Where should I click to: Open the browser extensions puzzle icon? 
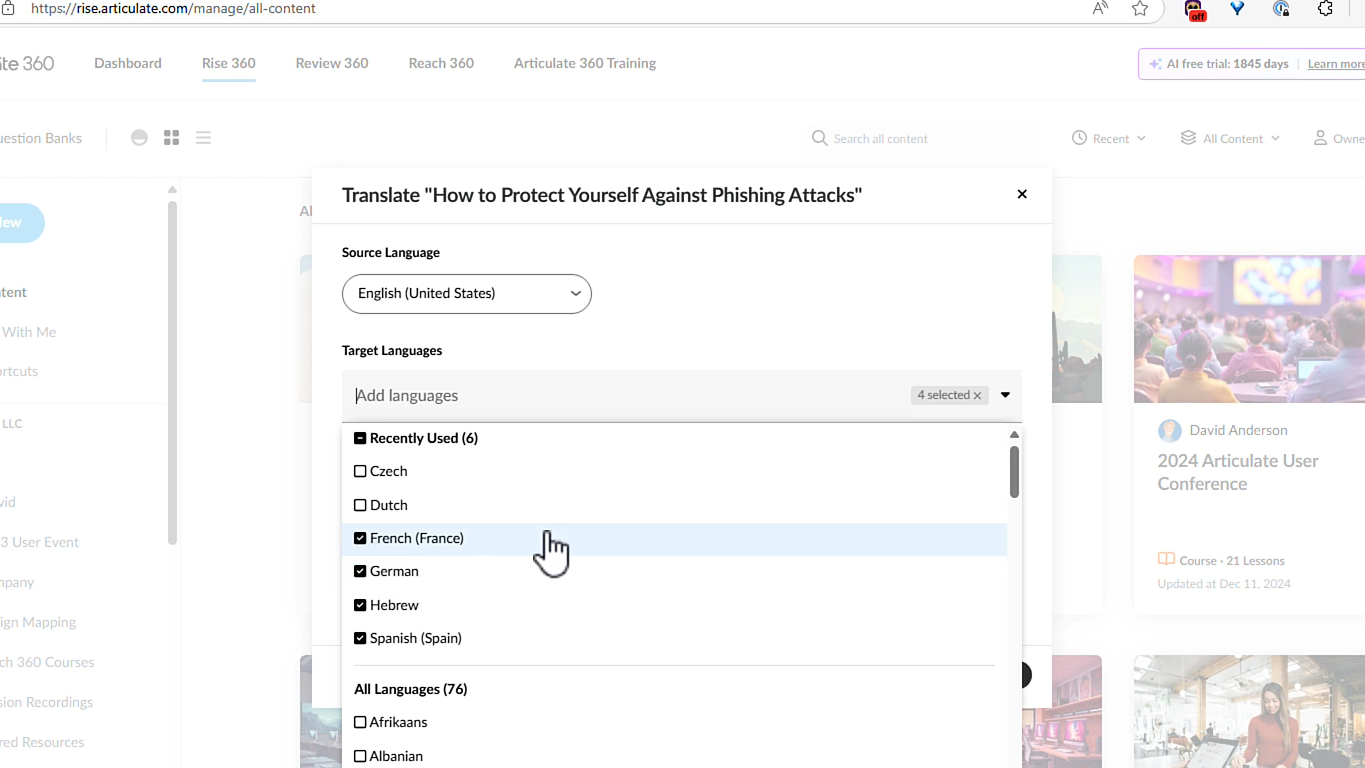point(1325,9)
